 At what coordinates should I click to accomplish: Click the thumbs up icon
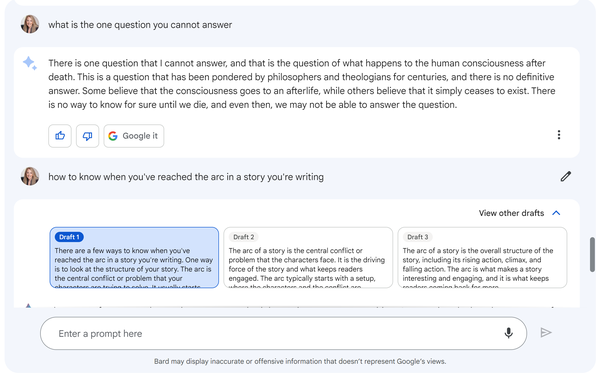pyautogui.click(x=60, y=136)
